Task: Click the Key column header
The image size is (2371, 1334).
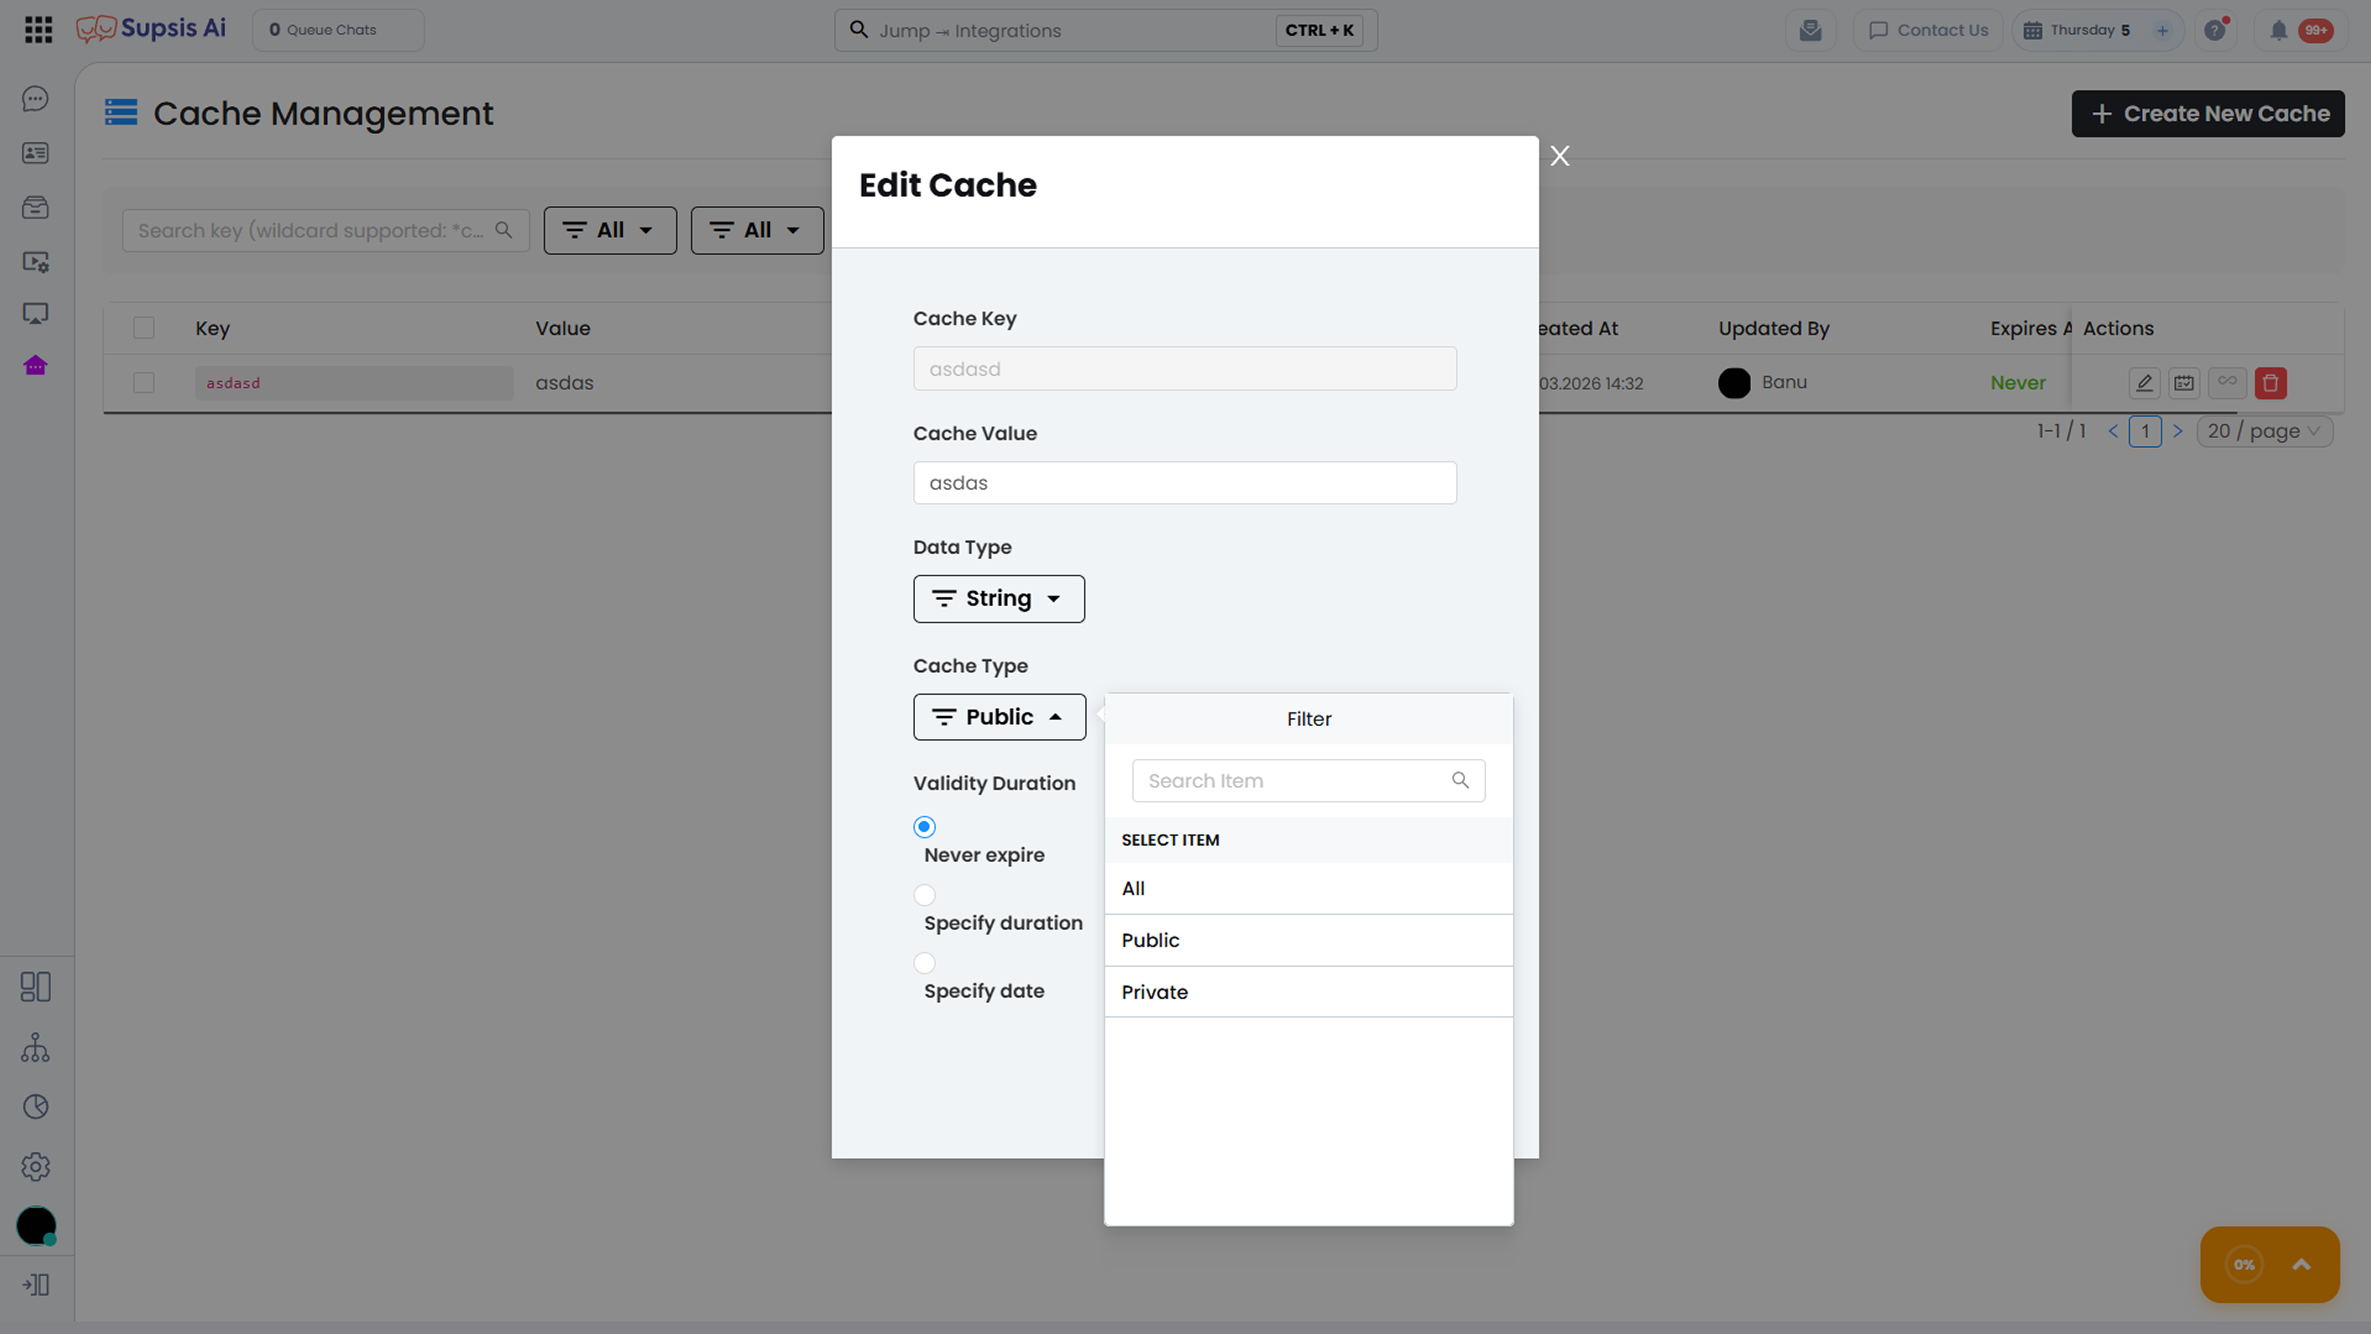Action: 213,328
